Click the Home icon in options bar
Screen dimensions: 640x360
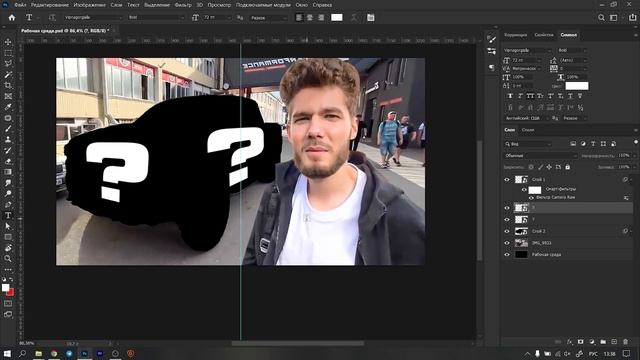[12, 18]
